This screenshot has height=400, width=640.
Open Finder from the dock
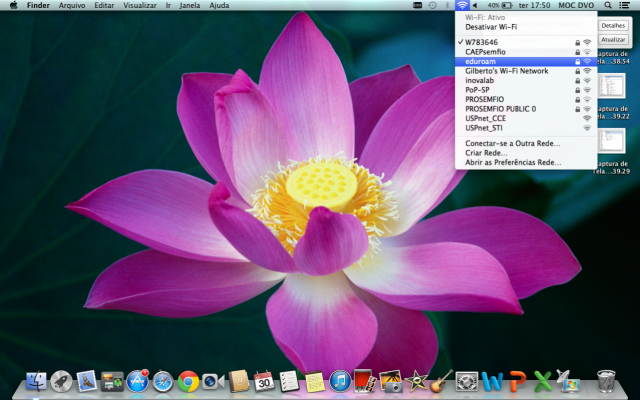tap(37, 381)
